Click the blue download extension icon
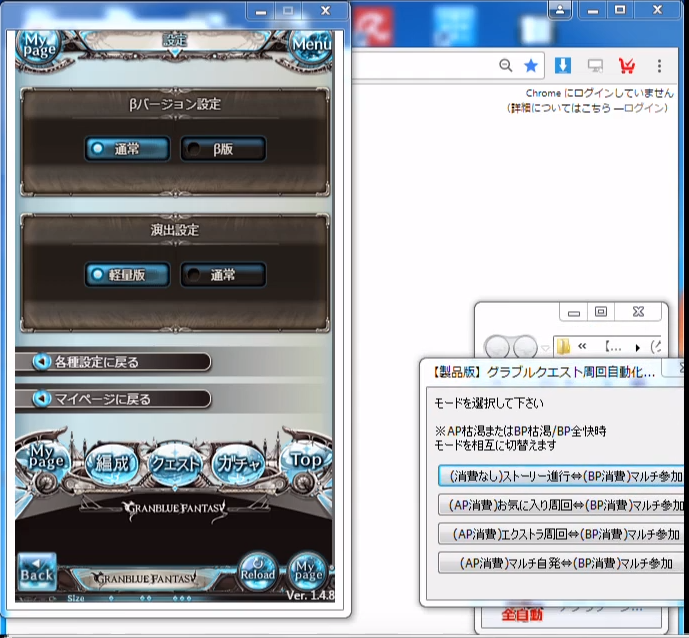689x638 pixels. point(563,65)
